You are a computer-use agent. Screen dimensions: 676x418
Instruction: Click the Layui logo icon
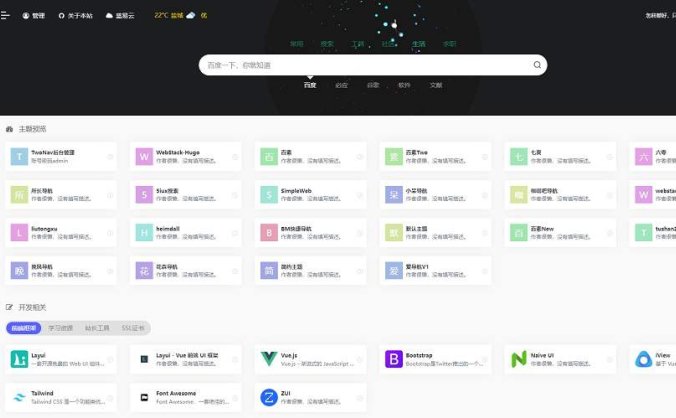point(19,359)
